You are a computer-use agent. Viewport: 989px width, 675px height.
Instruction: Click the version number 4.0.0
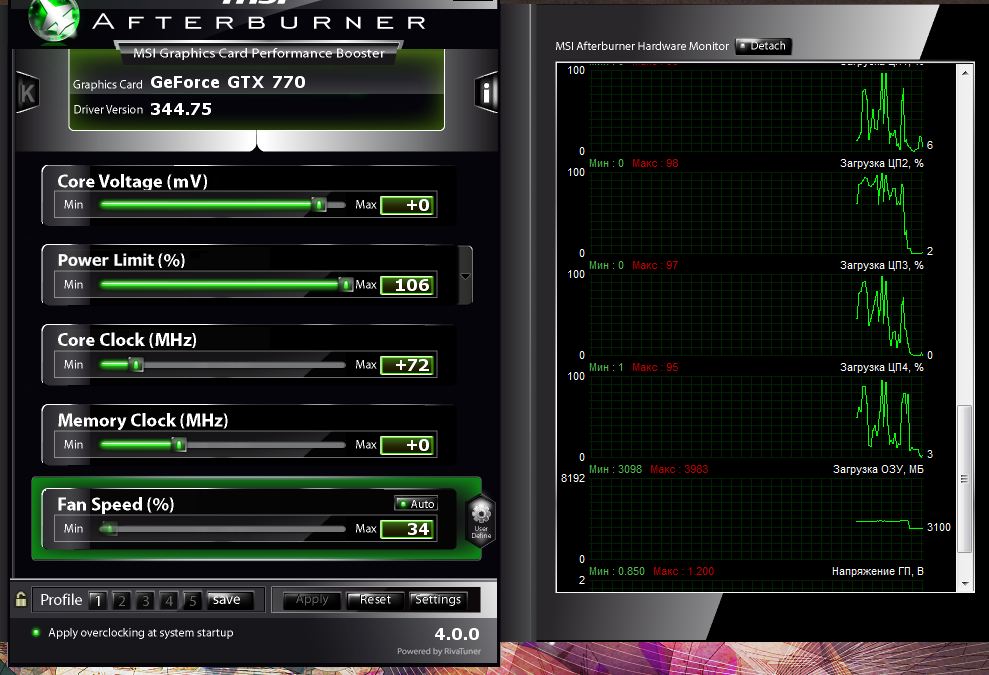coord(457,634)
